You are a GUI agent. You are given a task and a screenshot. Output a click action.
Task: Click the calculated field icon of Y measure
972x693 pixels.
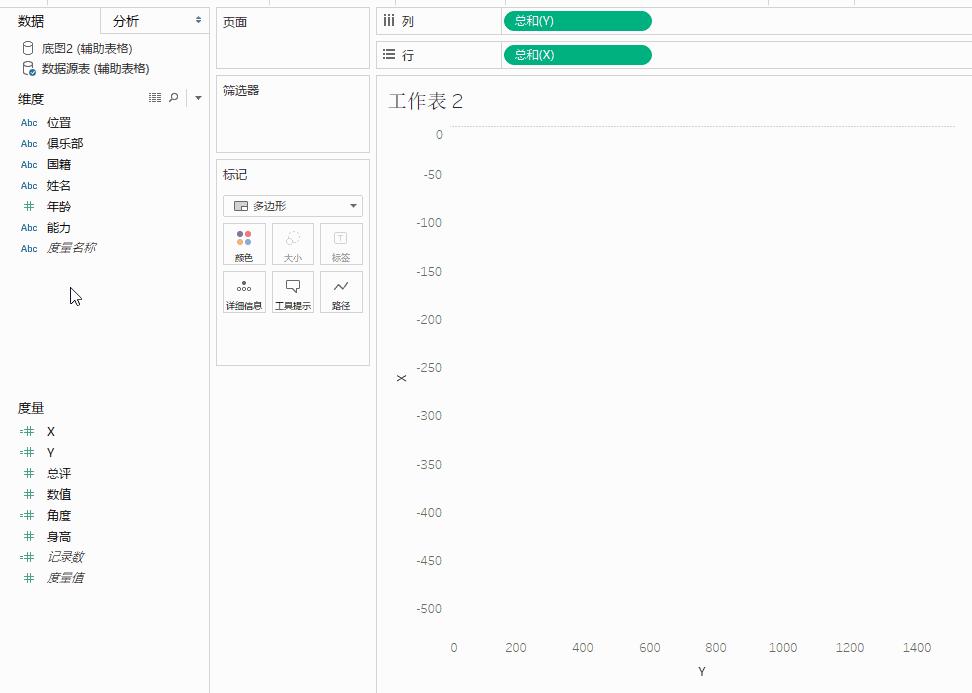tap(27, 452)
